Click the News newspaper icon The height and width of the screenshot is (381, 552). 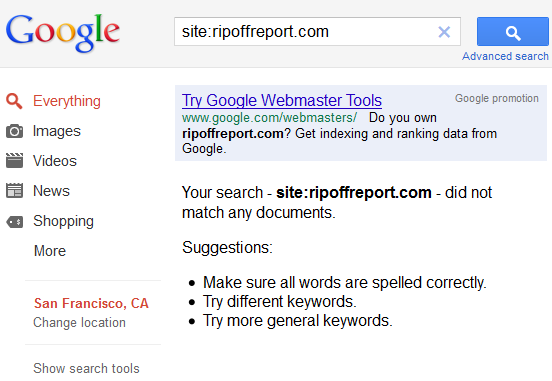click(x=14, y=190)
